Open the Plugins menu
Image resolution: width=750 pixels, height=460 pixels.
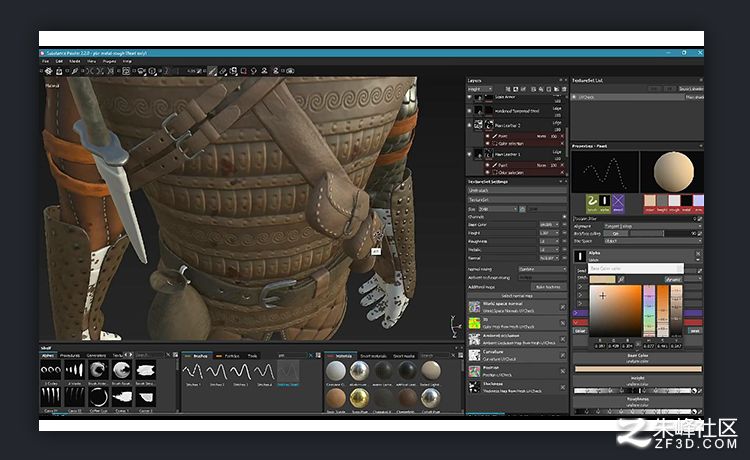click(x=110, y=61)
